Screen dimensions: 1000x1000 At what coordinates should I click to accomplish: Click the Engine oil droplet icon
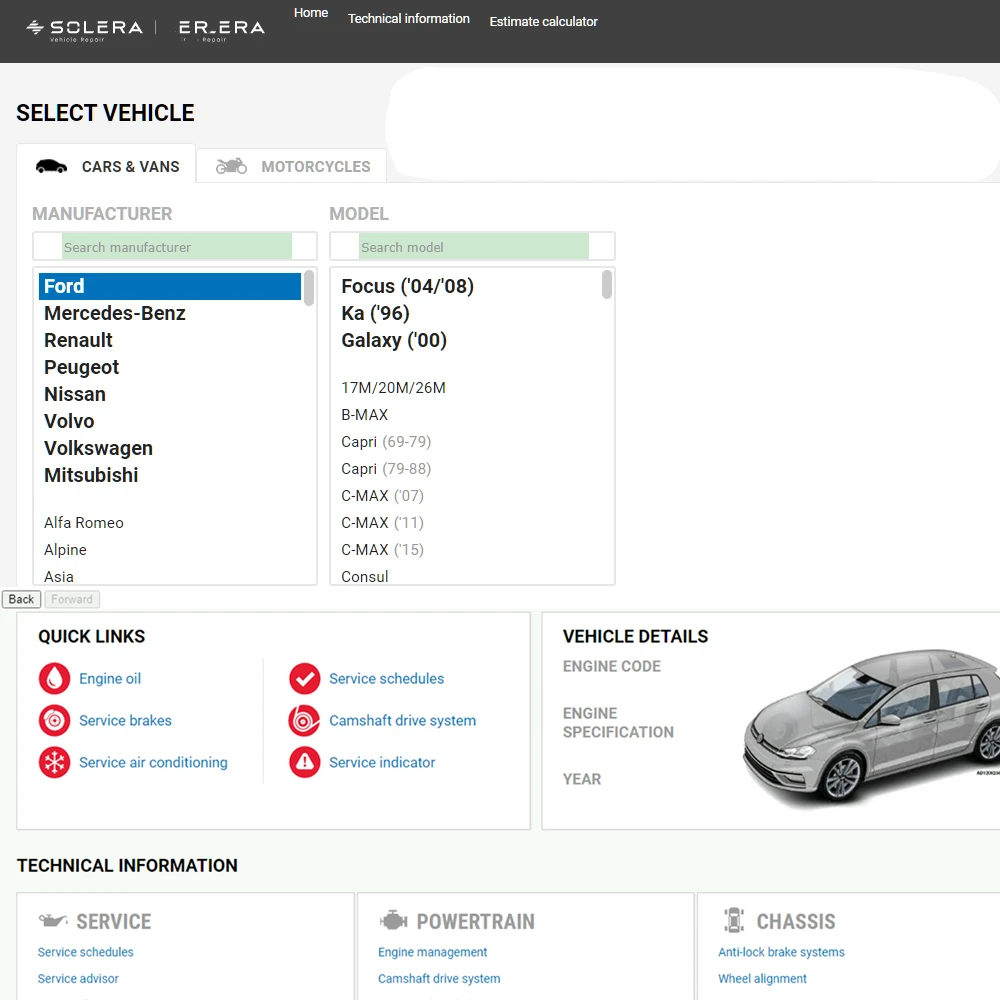coord(54,679)
